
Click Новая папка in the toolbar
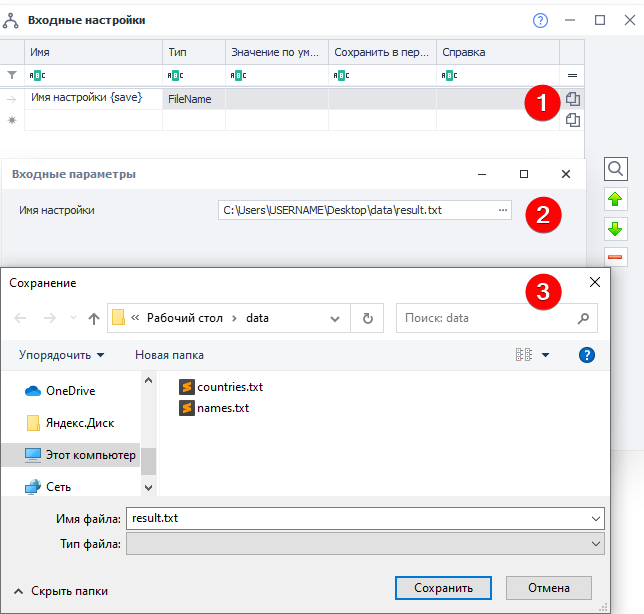point(169,355)
